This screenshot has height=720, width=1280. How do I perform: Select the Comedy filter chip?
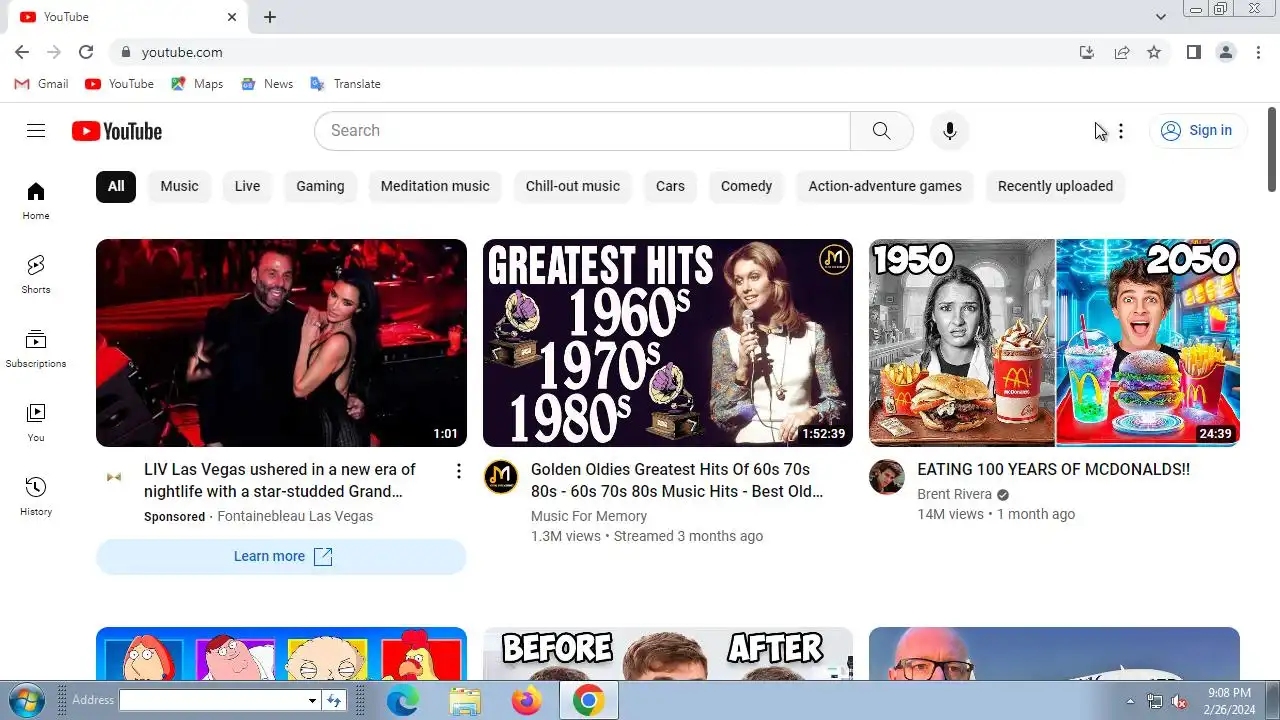pos(746,186)
